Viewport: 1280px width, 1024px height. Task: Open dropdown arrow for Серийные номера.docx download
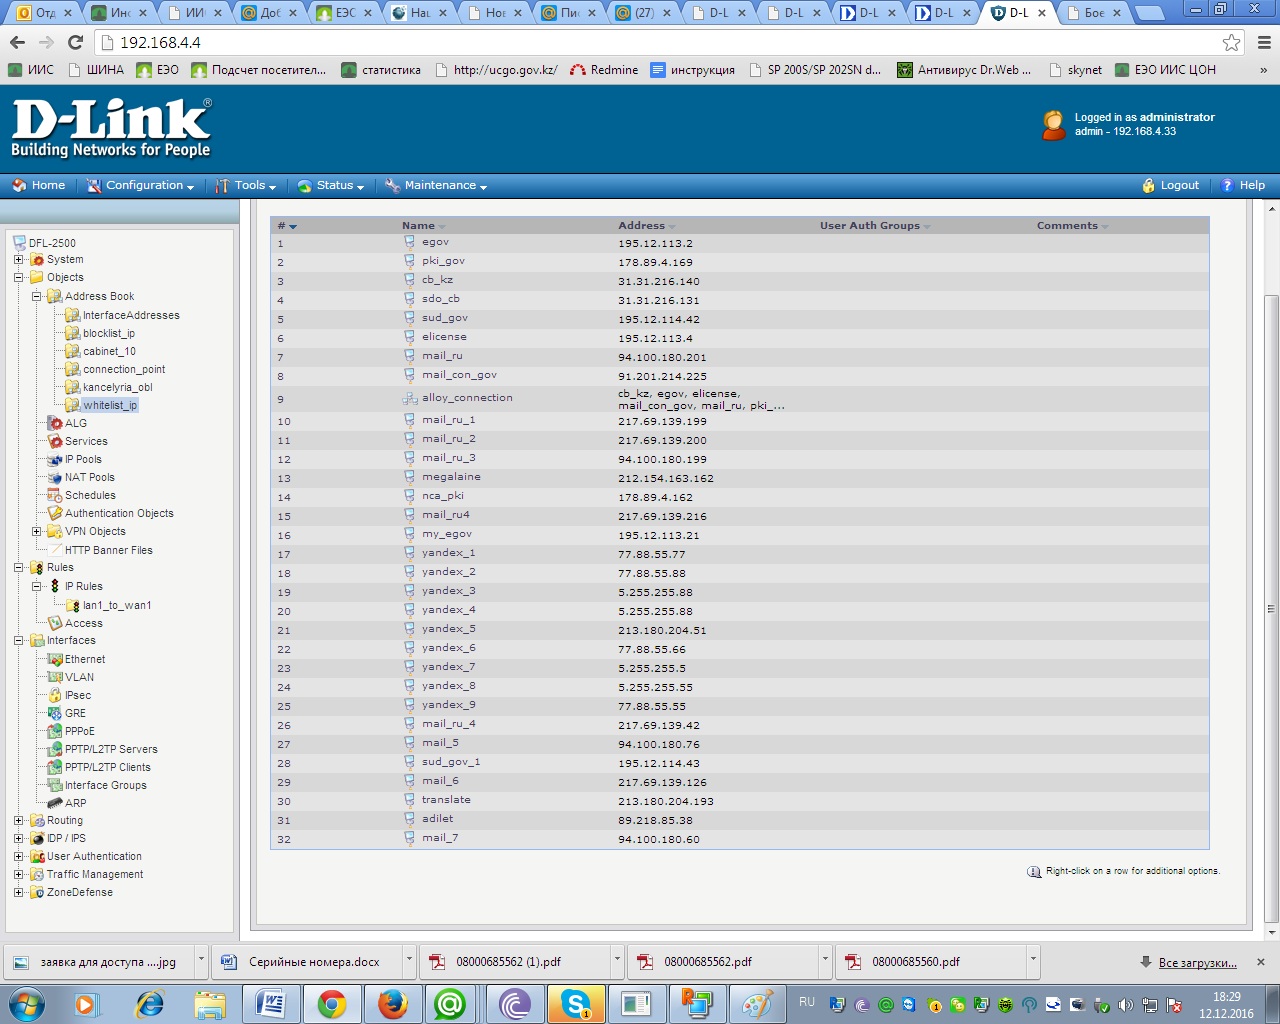pos(409,961)
